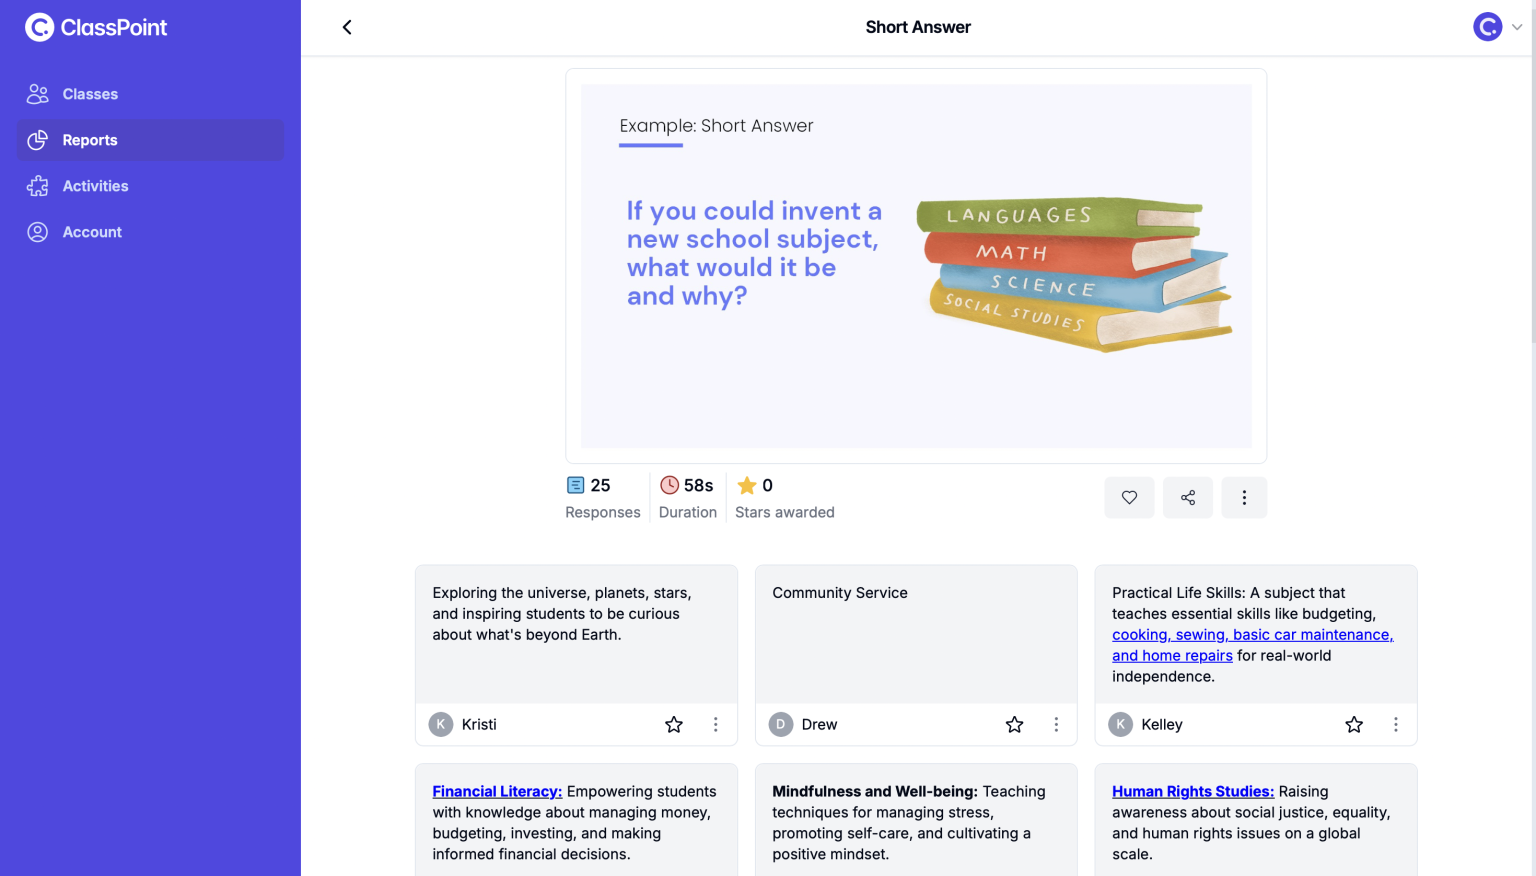Click the back arrow to leave the report
The image size is (1536, 876).
(x=347, y=27)
